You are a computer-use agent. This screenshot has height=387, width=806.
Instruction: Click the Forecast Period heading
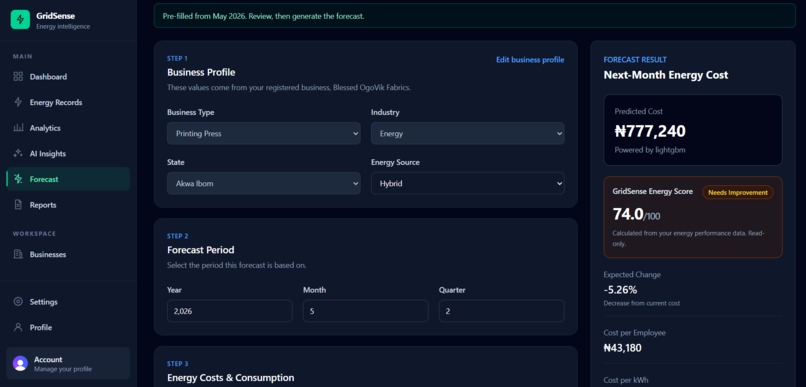pyautogui.click(x=200, y=250)
